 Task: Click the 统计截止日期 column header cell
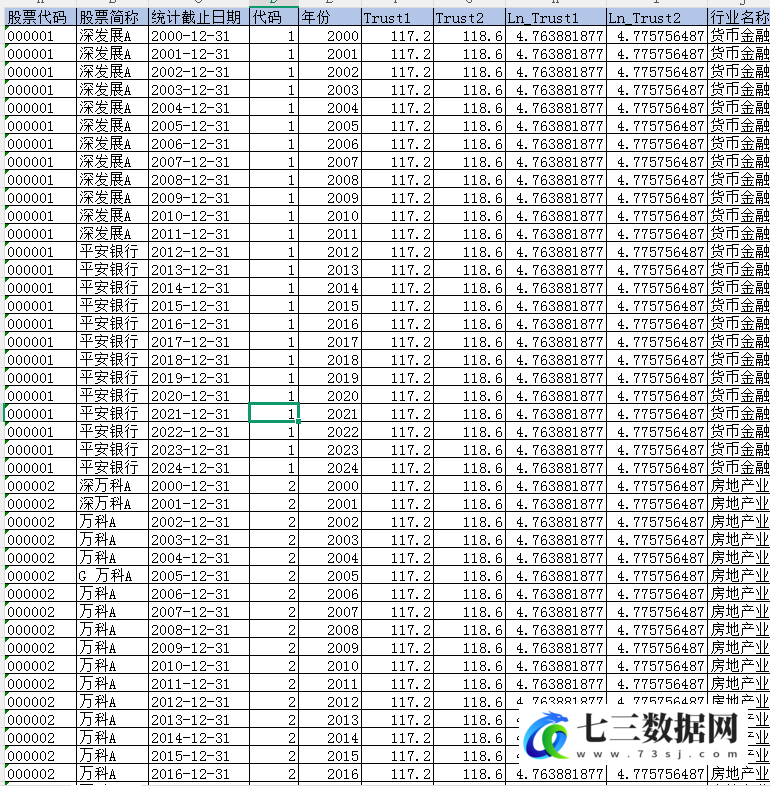199,18
